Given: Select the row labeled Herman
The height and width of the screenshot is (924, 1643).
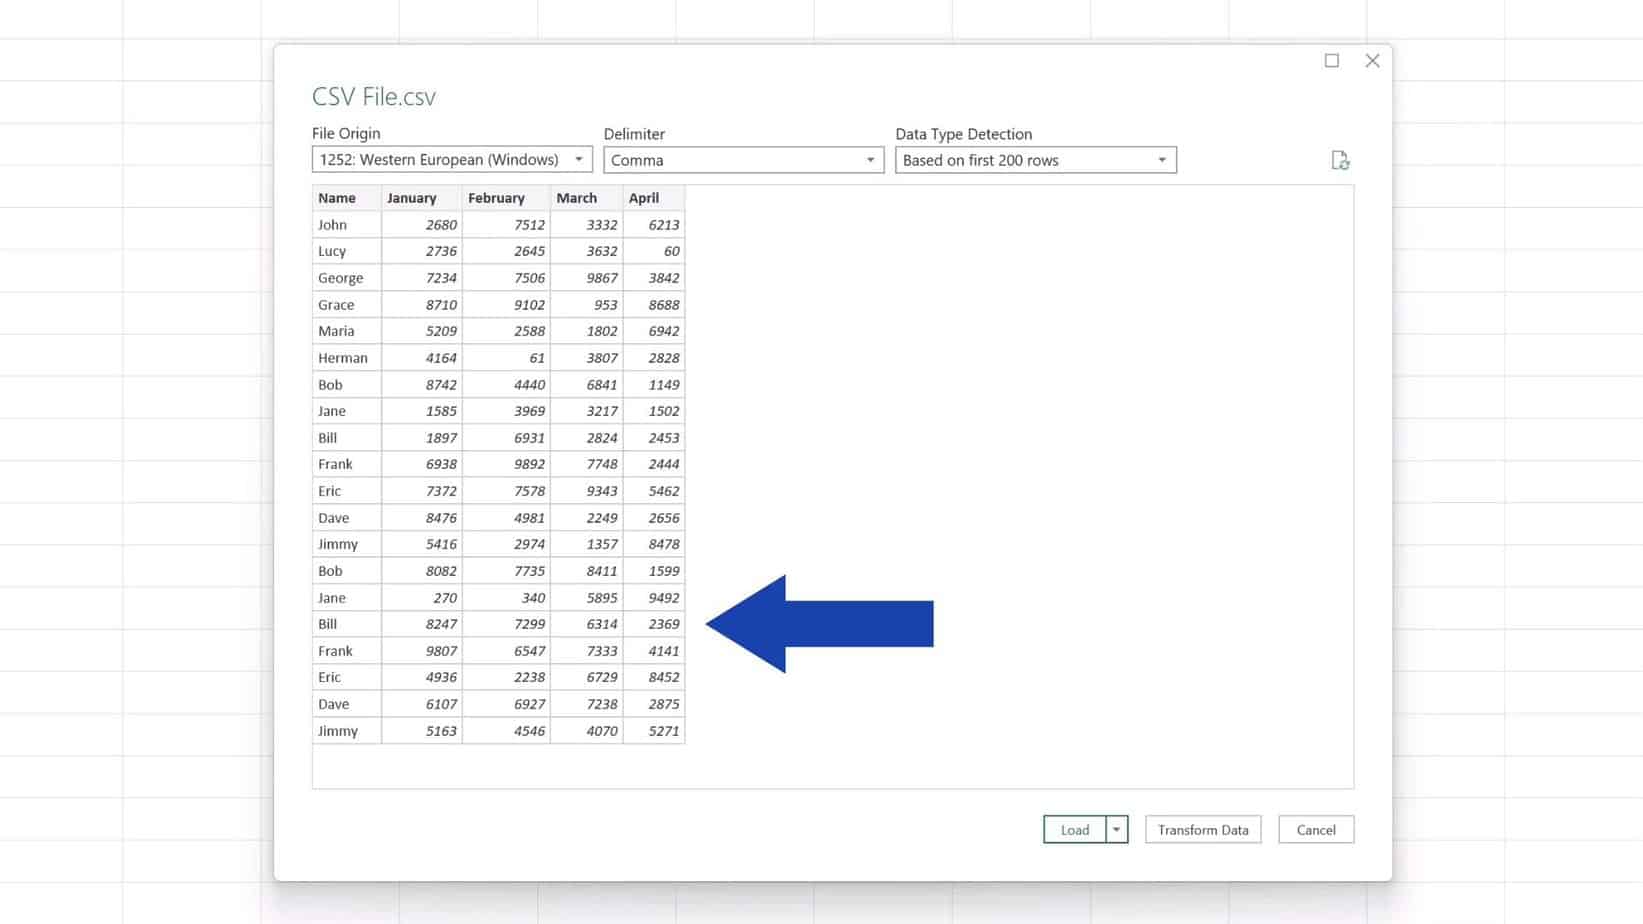Looking at the screenshot, I should point(344,357).
